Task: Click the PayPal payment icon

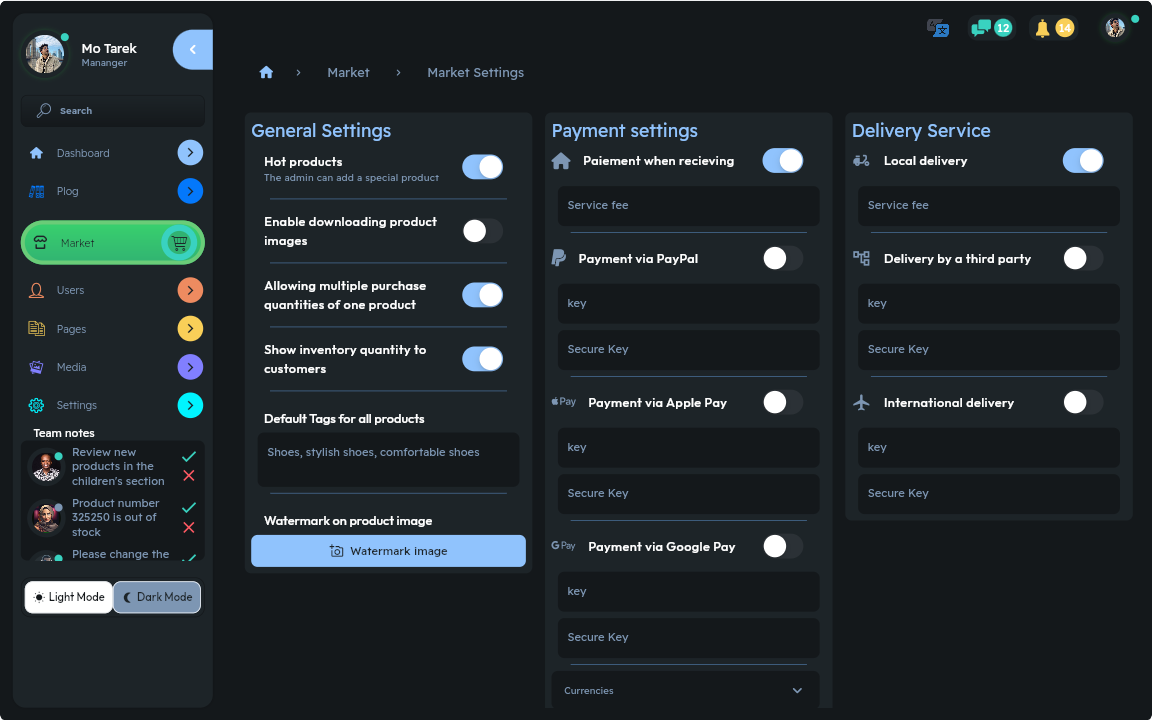Action: [x=558, y=258]
